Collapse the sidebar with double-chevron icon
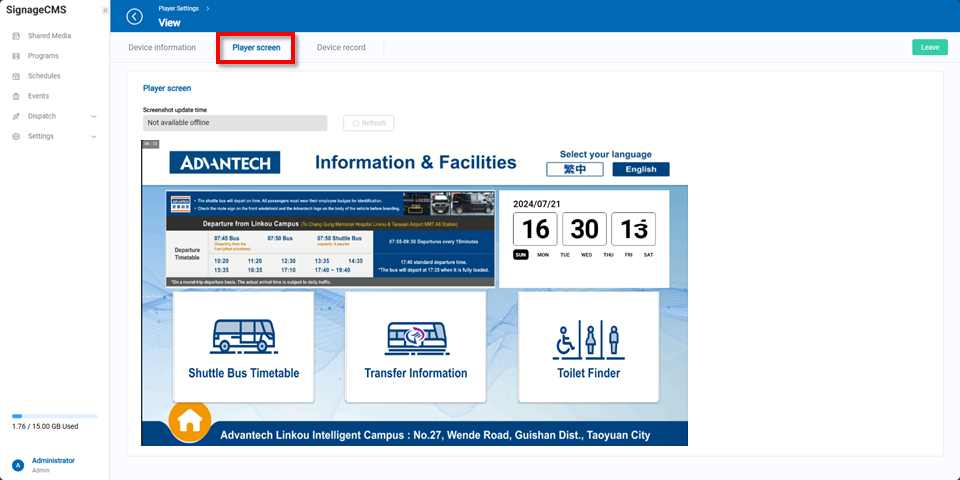Viewport: 960px width, 480px height. coord(106,10)
